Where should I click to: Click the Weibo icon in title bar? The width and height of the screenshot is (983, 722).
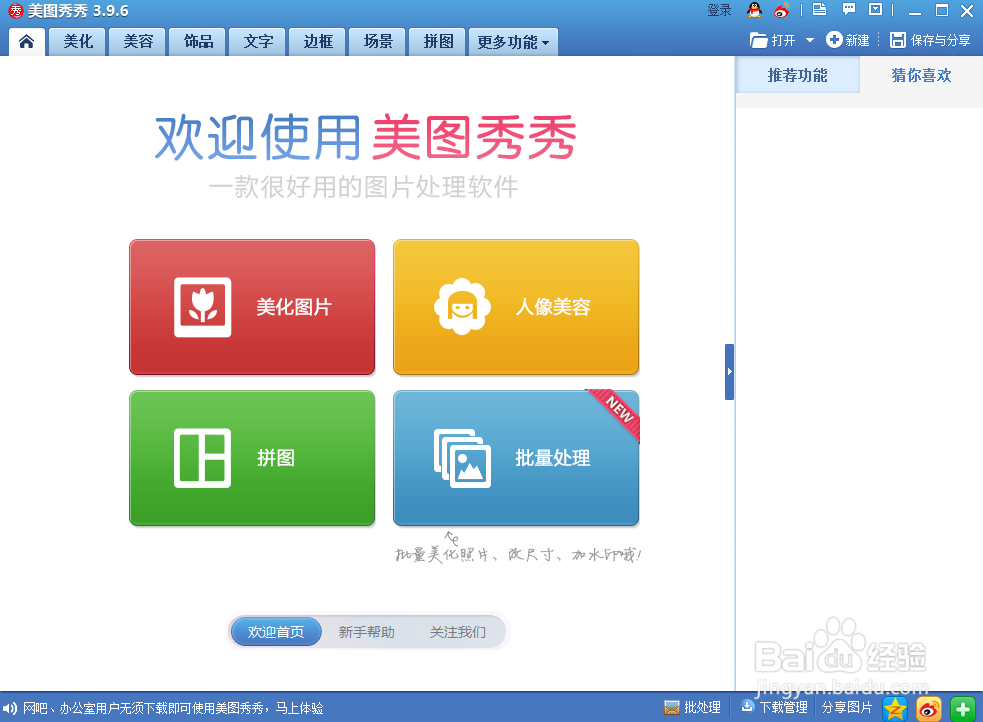click(781, 10)
